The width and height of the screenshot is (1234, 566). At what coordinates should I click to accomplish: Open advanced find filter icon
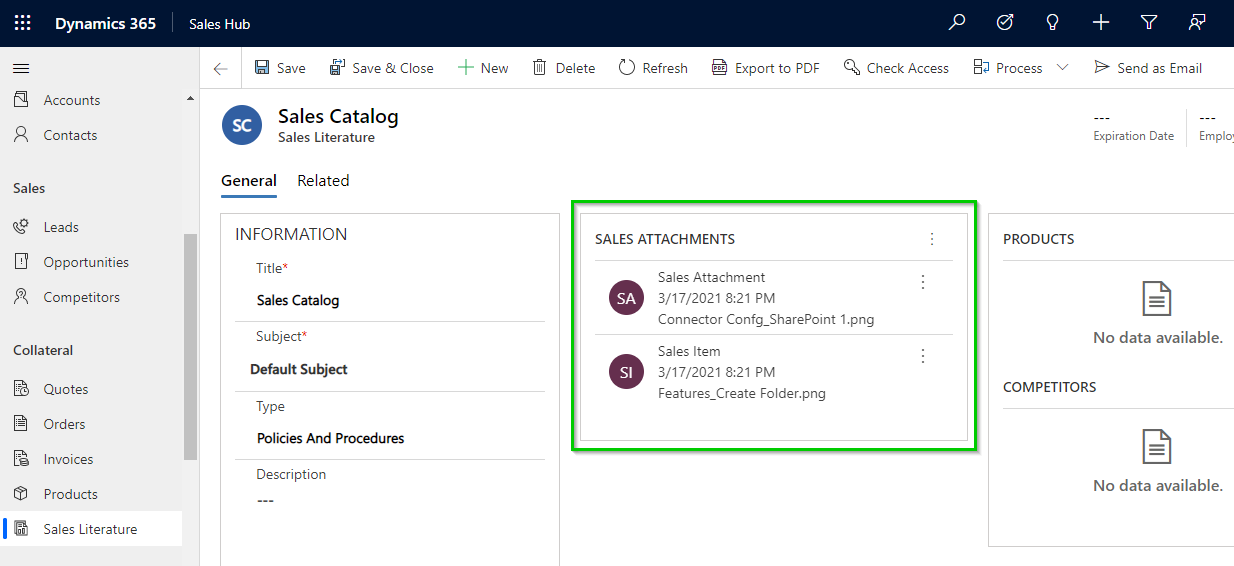click(x=1149, y=23)
